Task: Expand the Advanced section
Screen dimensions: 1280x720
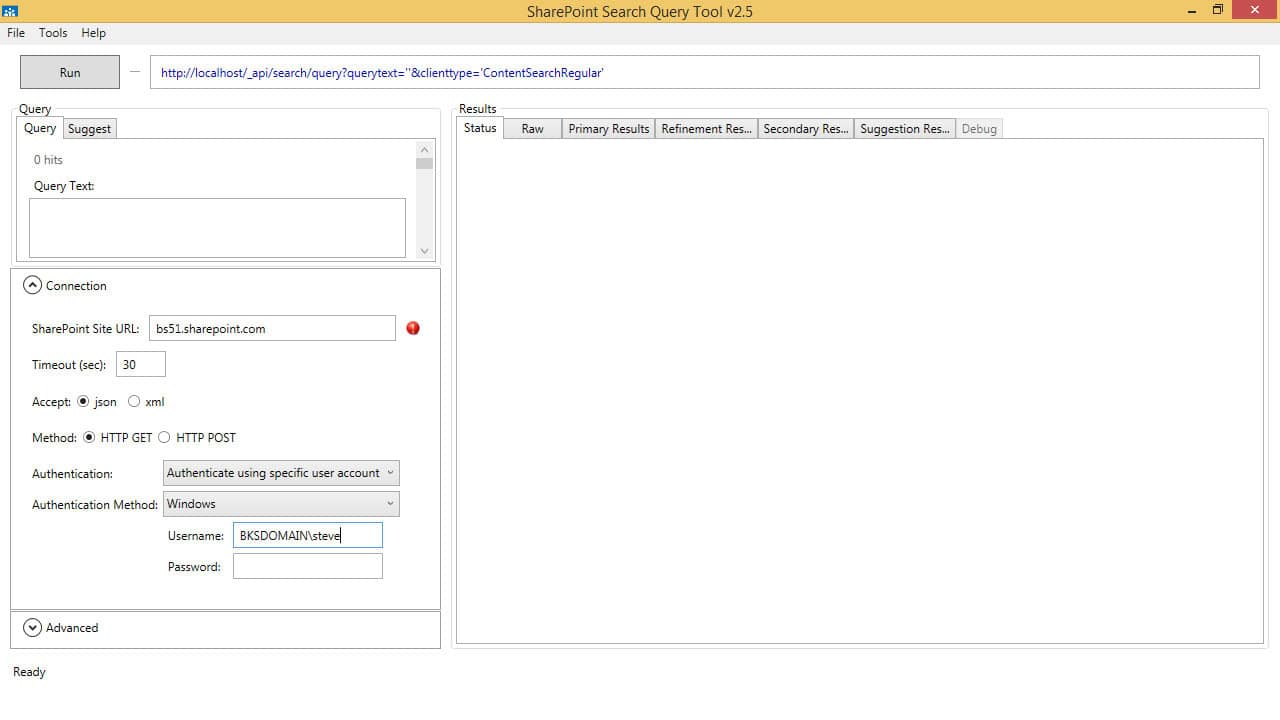Action: click(32, 628)
